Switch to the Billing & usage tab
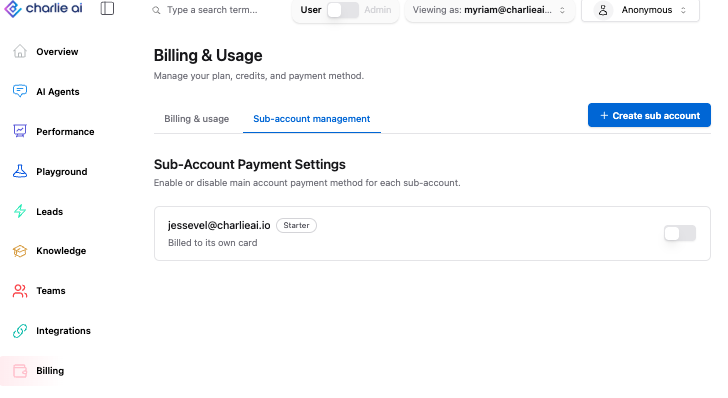The height and width of the screenshot is (398, 728). (196, 119)
